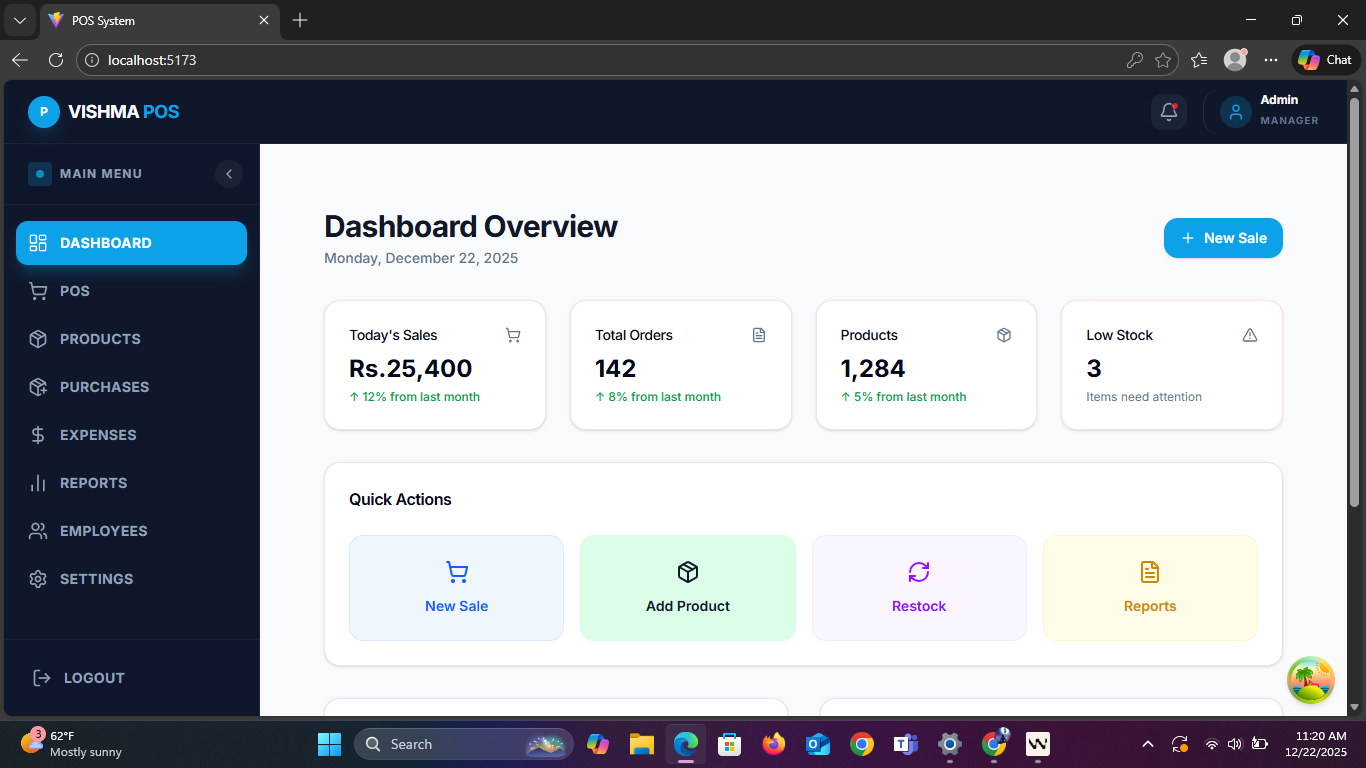Open the Settings sidebar menu item
This screenshot has height=768, width=1366.
coord(131,579)
